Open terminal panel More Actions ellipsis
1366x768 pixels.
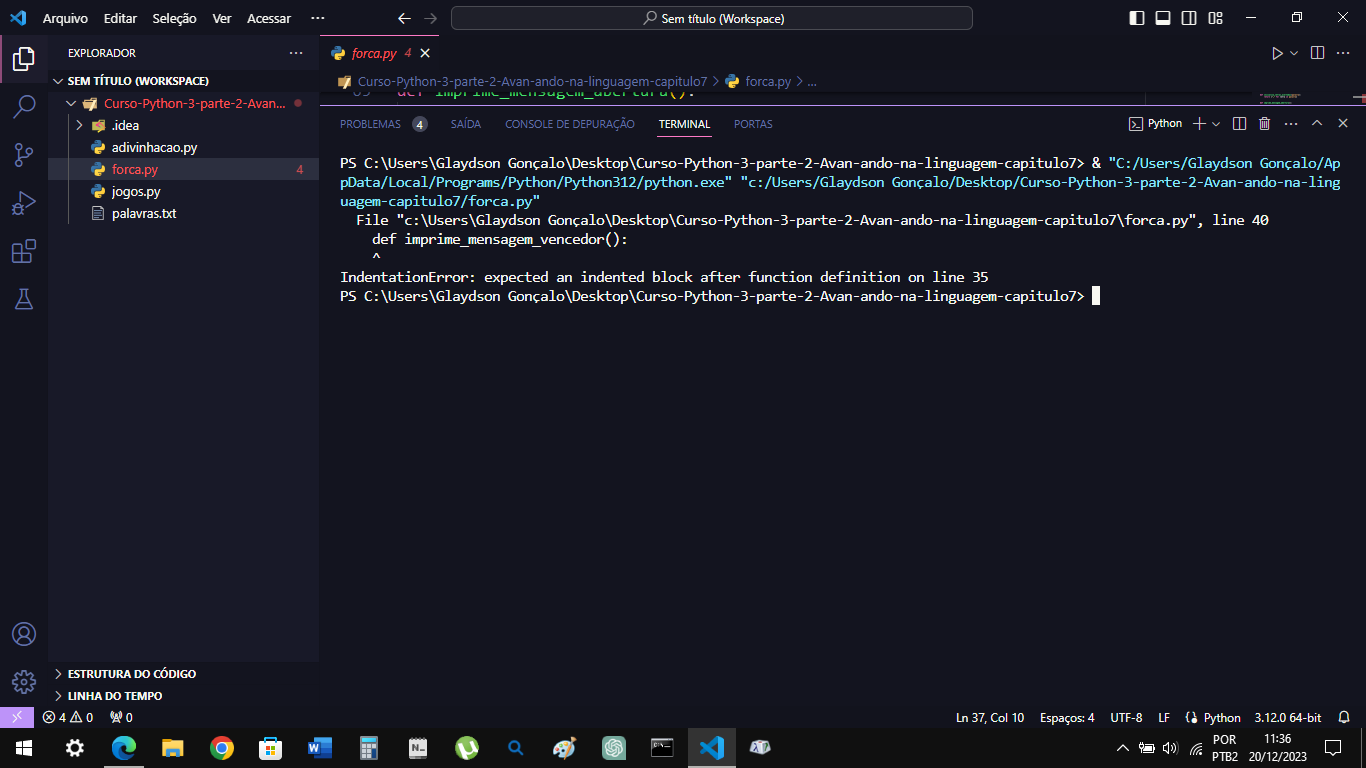point(1290,123)
